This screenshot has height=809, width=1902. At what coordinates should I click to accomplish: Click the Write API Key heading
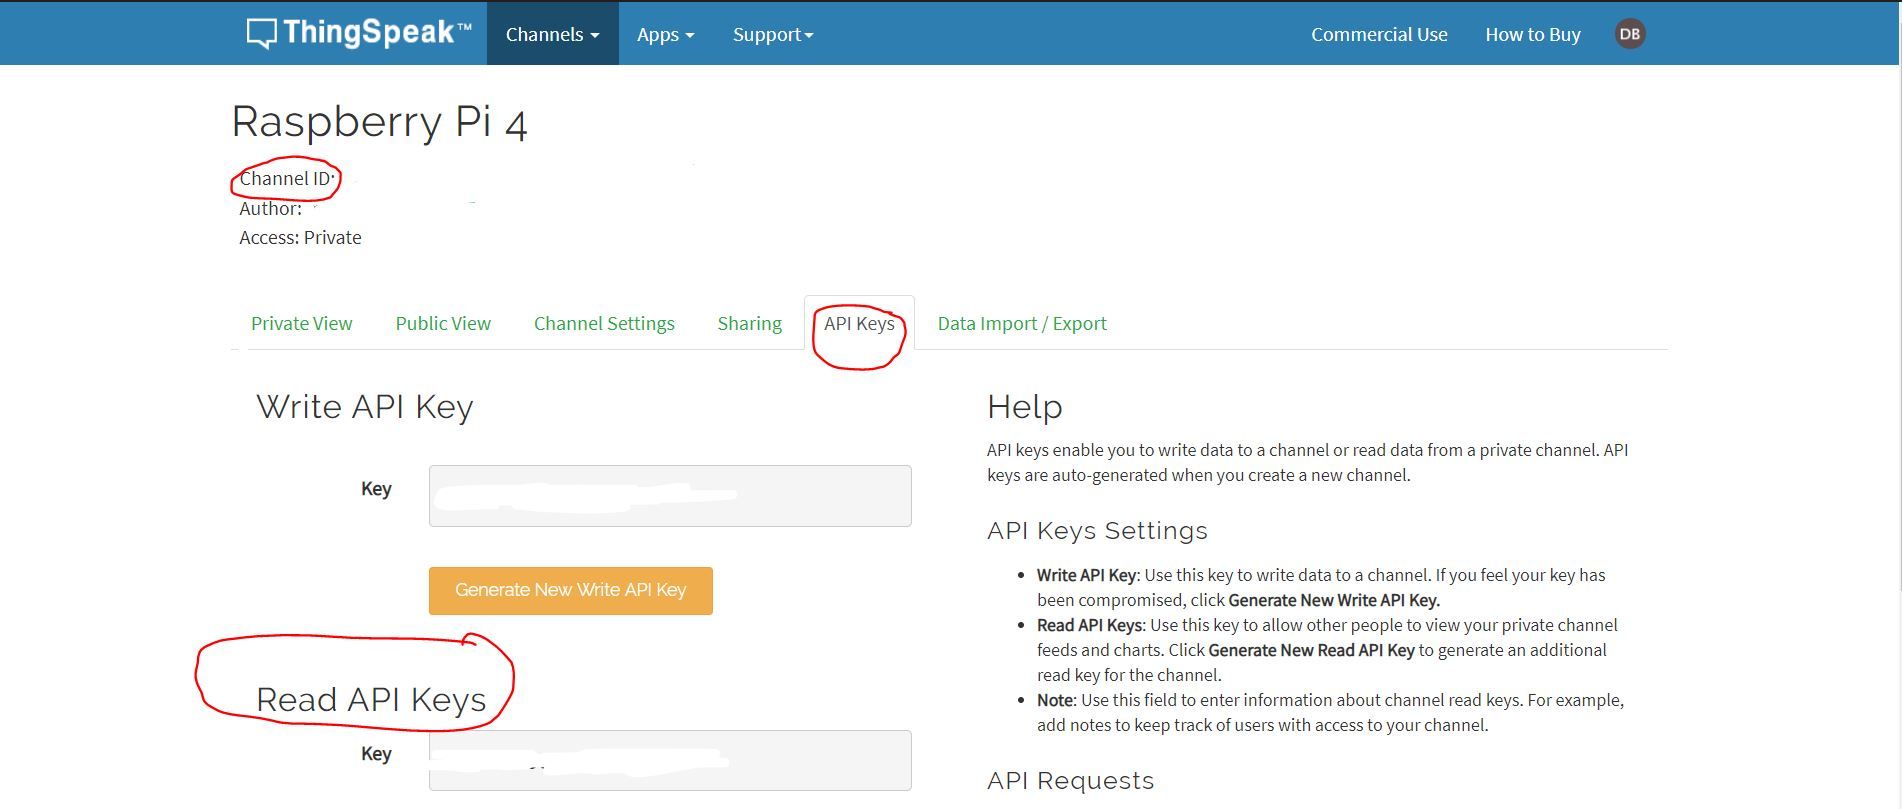(x=364, y=407)
